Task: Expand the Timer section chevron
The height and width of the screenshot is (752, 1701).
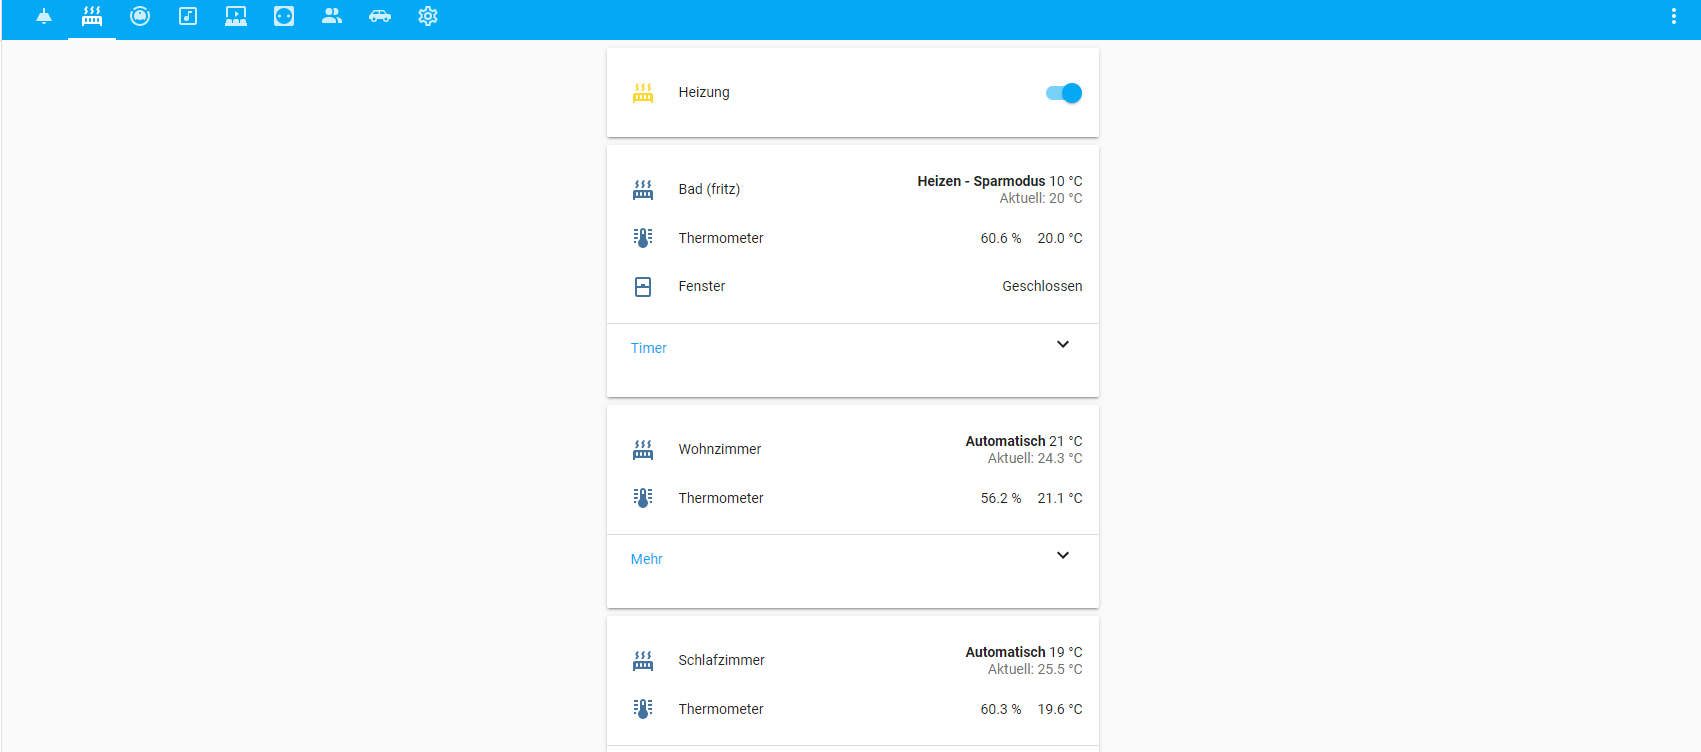Action: (1063, 344)
